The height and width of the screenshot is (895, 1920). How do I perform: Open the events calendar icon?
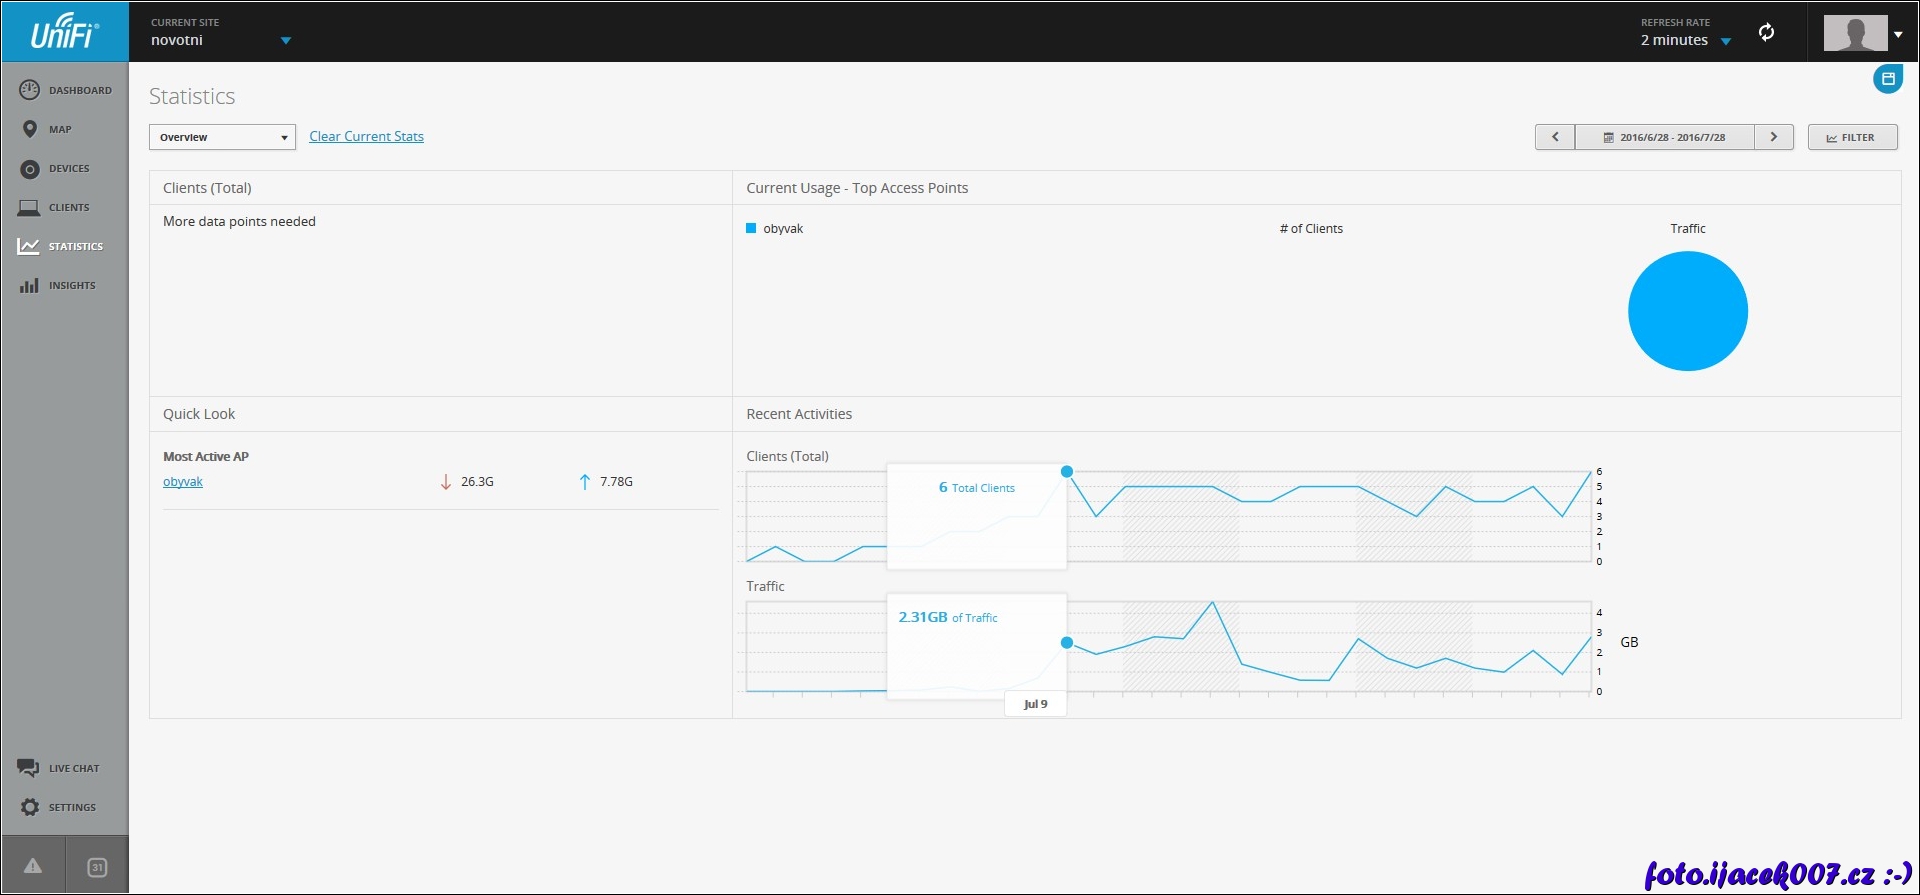97,867
